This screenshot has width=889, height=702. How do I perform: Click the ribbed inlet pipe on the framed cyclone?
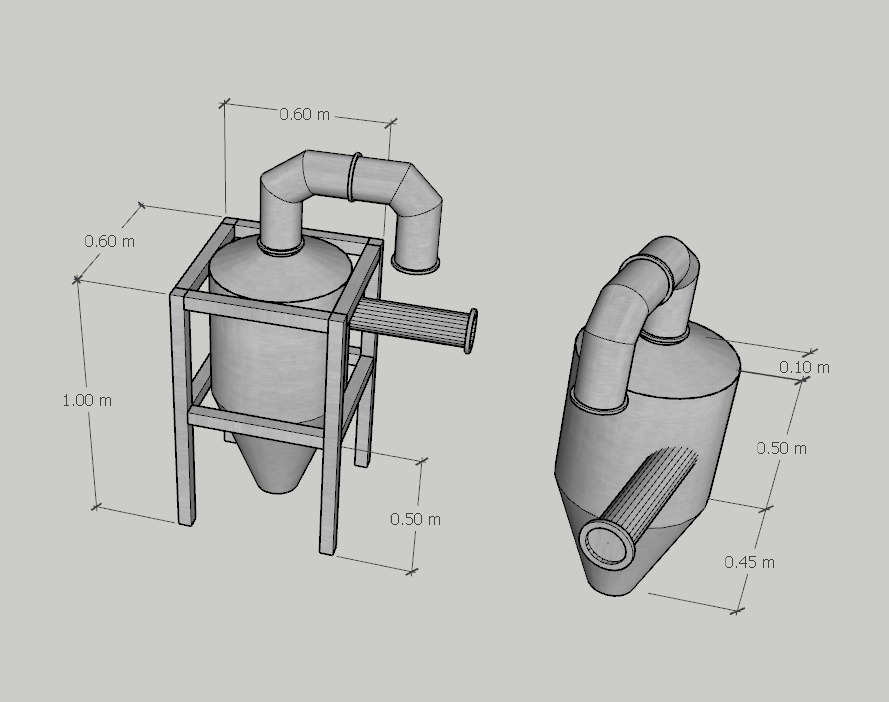coord(410,322)
